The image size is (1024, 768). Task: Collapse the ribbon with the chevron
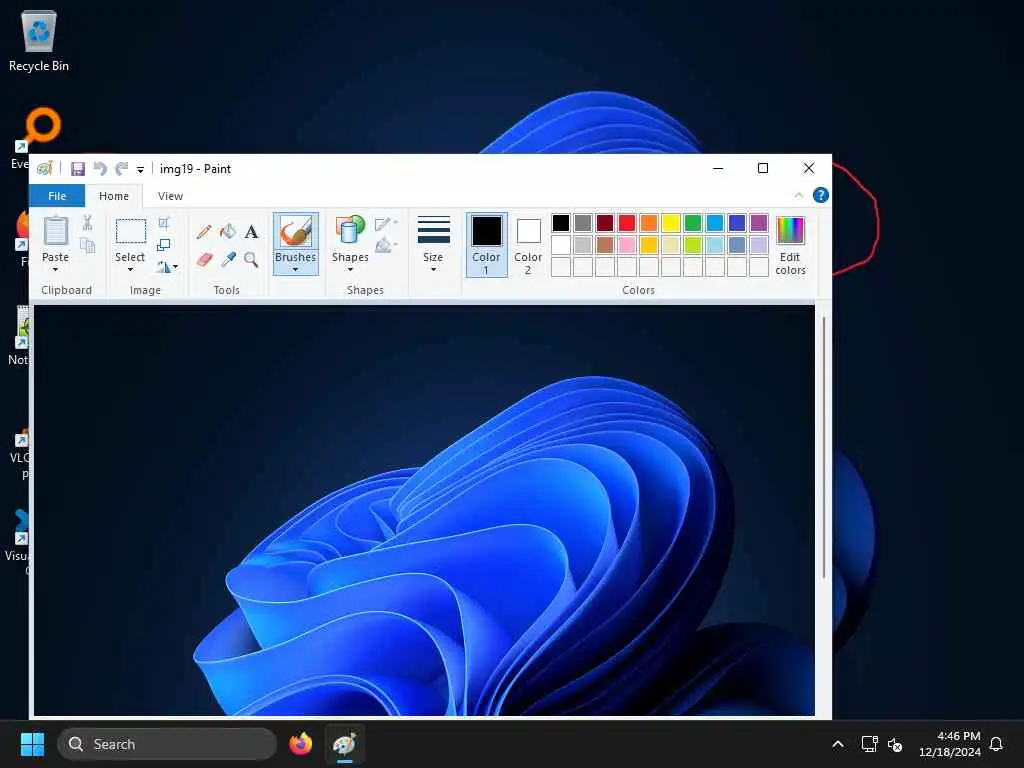pyautogui.click(x=799, y=195)
